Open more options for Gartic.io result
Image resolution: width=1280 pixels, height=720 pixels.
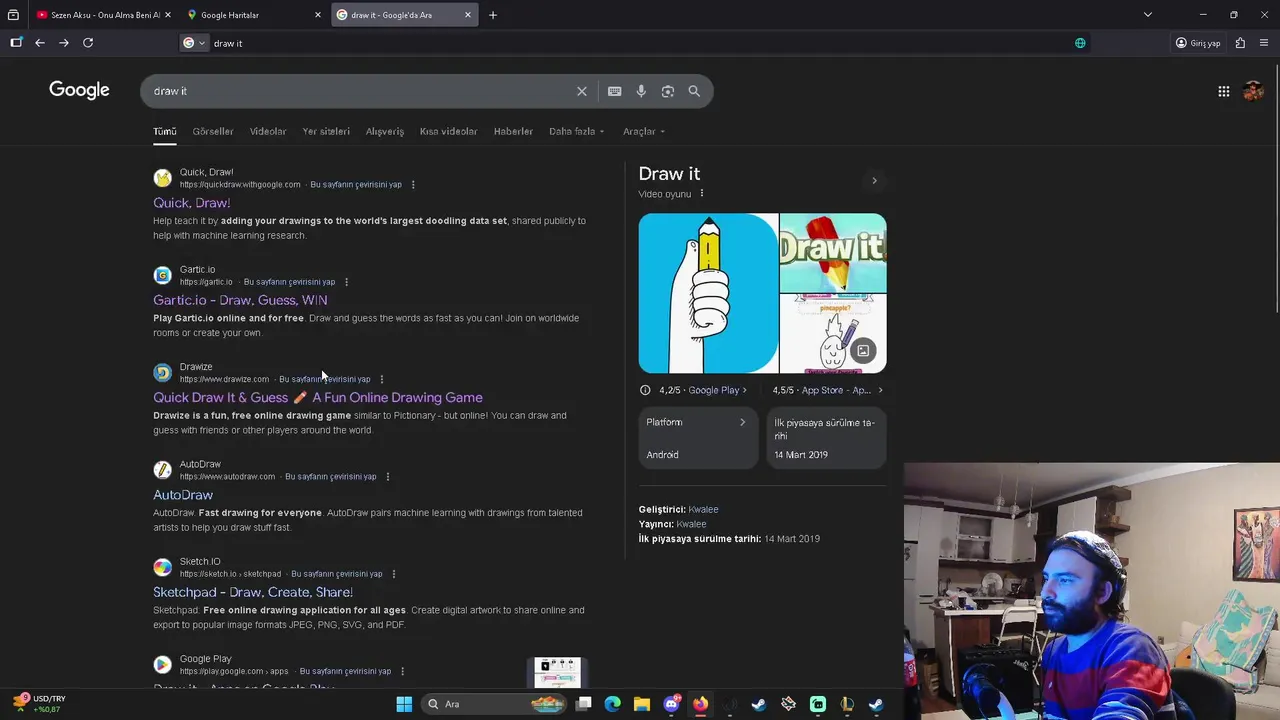point(346,282)
